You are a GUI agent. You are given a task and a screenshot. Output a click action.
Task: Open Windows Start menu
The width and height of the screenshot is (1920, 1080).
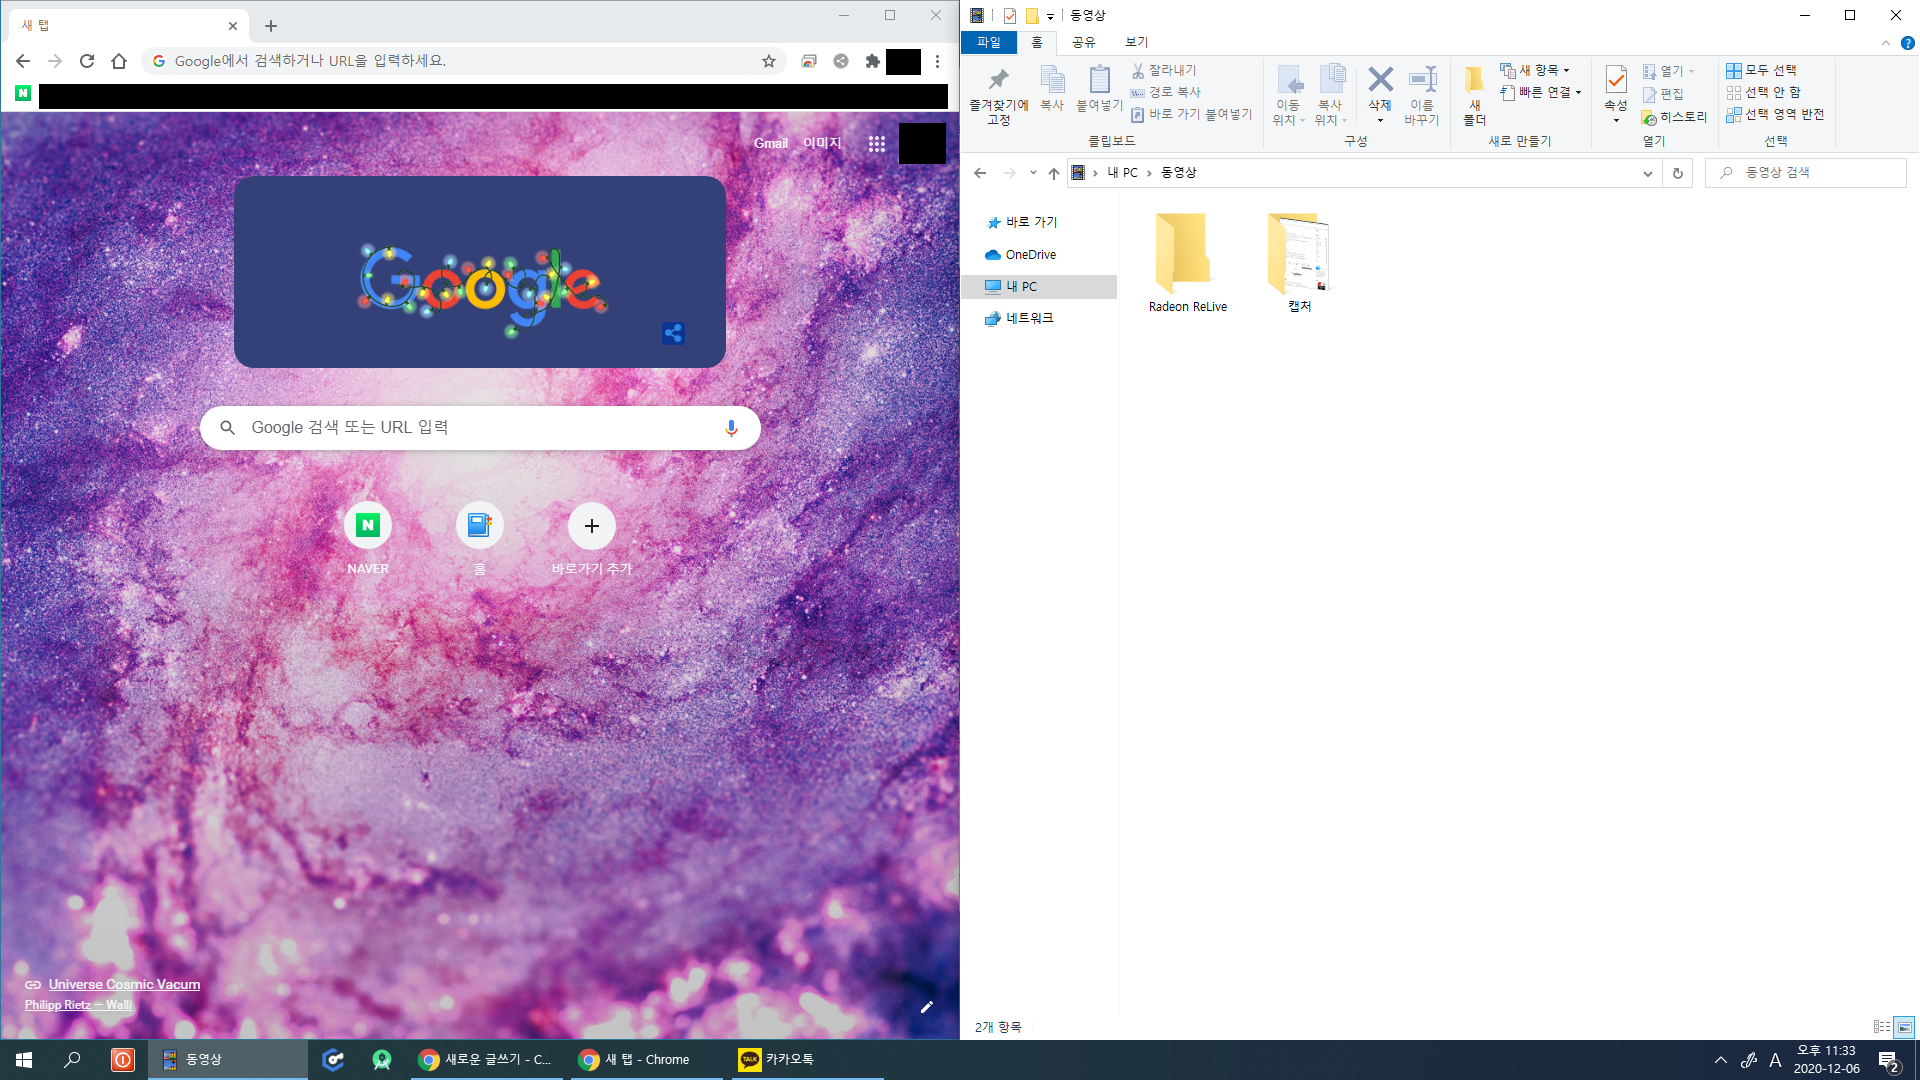[x=24, y=1060]
